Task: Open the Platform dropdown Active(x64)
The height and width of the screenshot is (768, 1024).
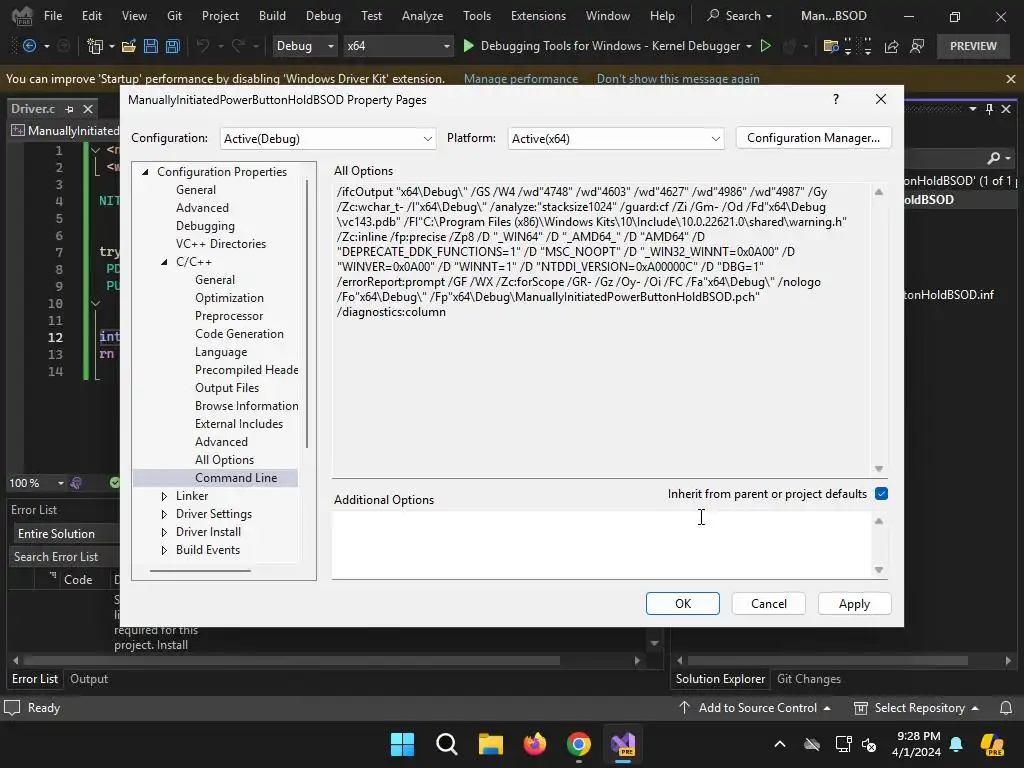Action: tap(616, 138)
